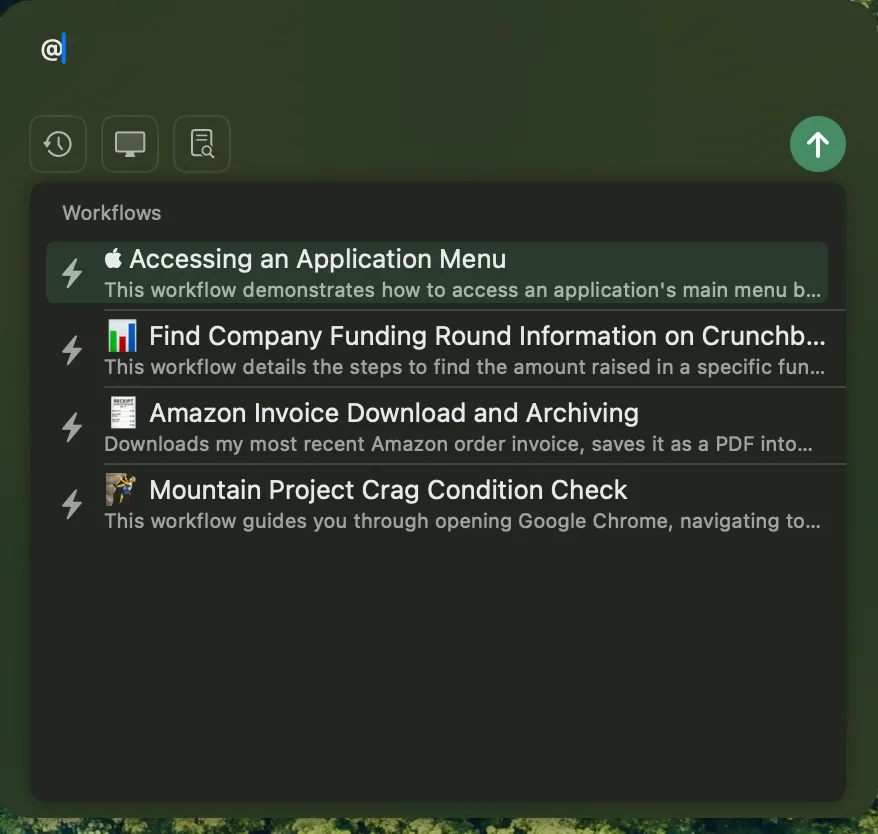Click the bar chart icon for Crunchbase workflow
Image resolution: width=878 pixels, height=834 pixels.
click(121, 335)
